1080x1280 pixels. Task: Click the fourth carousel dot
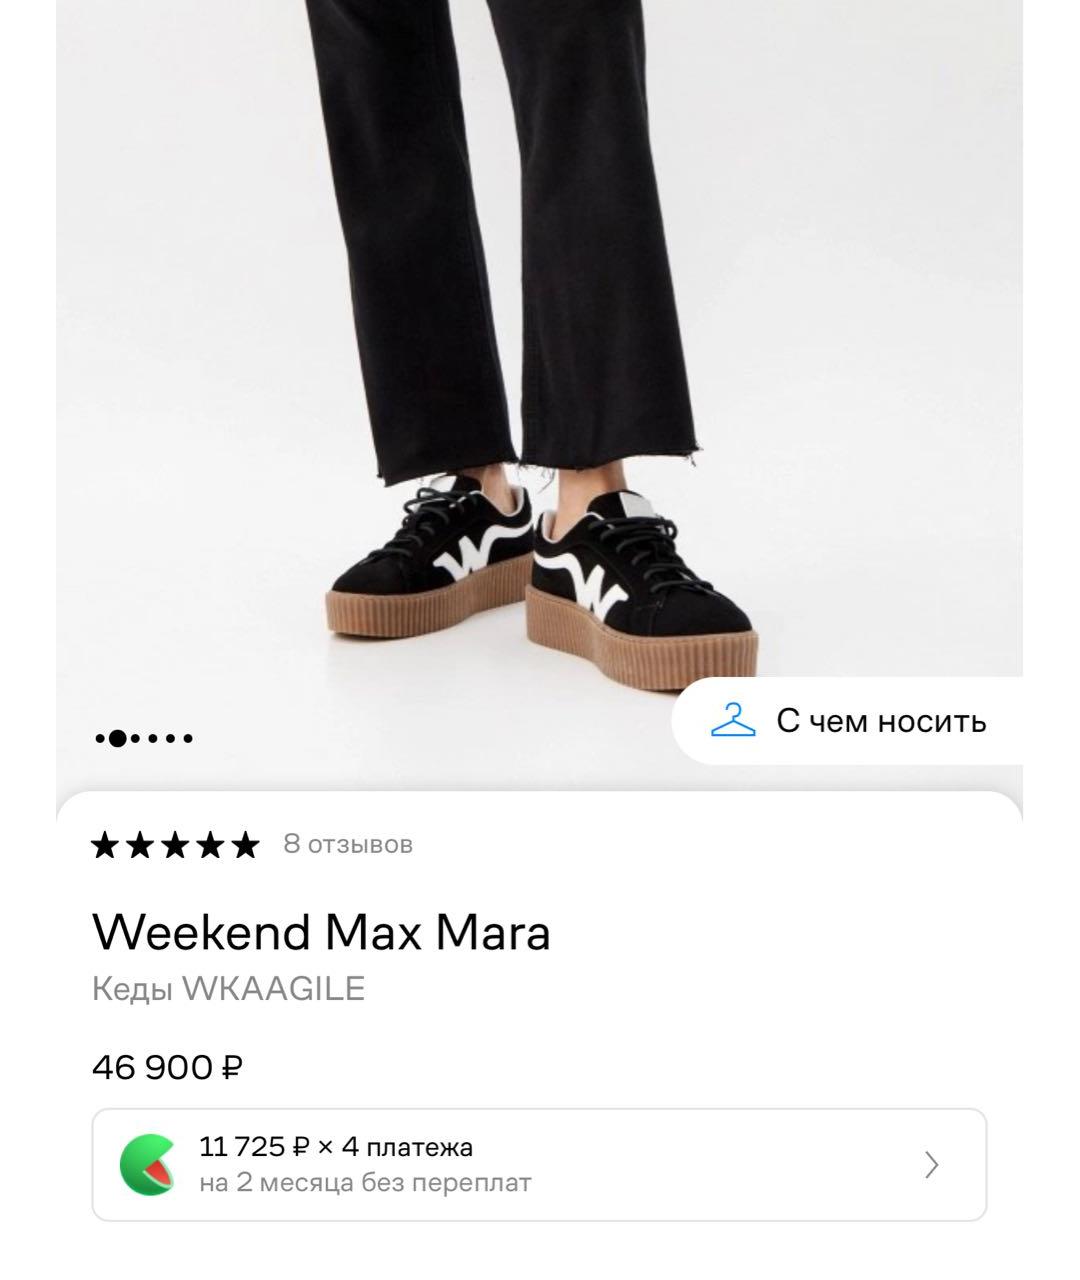(153, 738)
